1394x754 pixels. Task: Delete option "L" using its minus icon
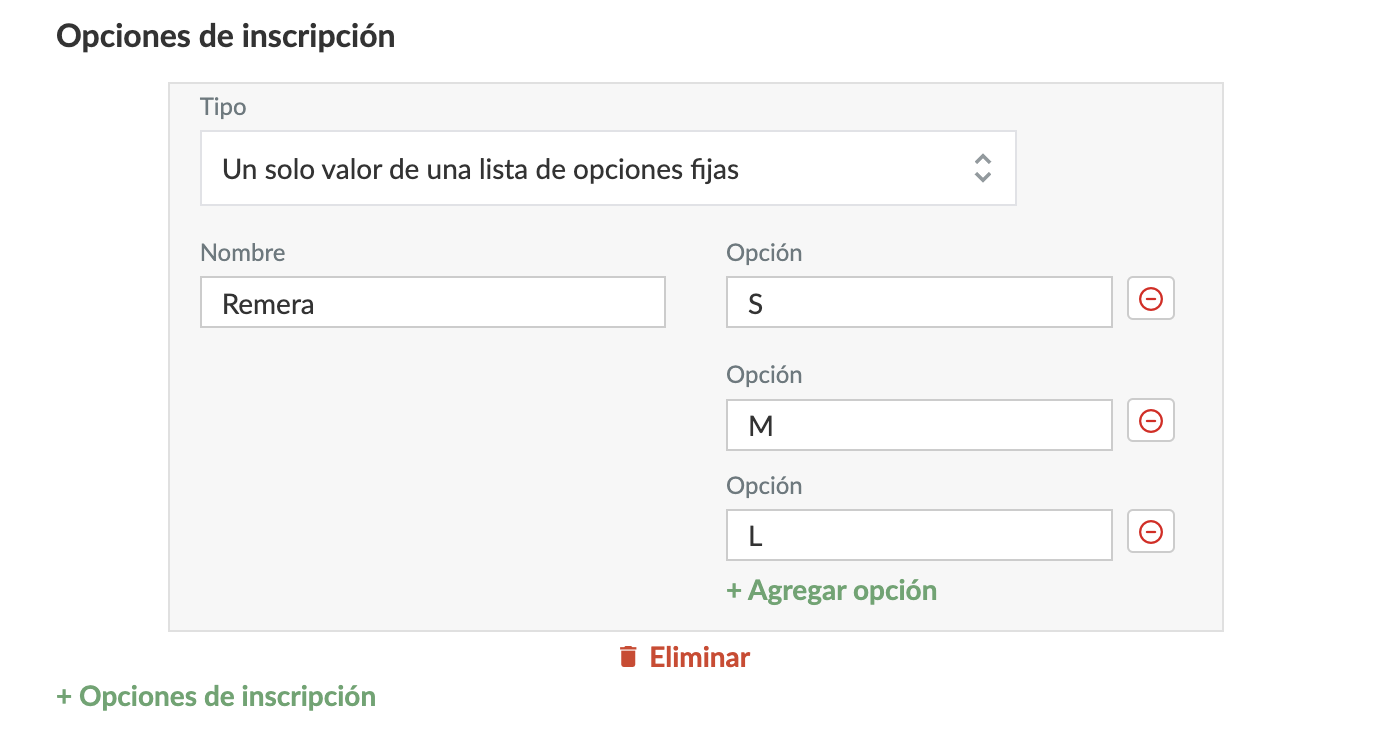(x=1151, y=532)
